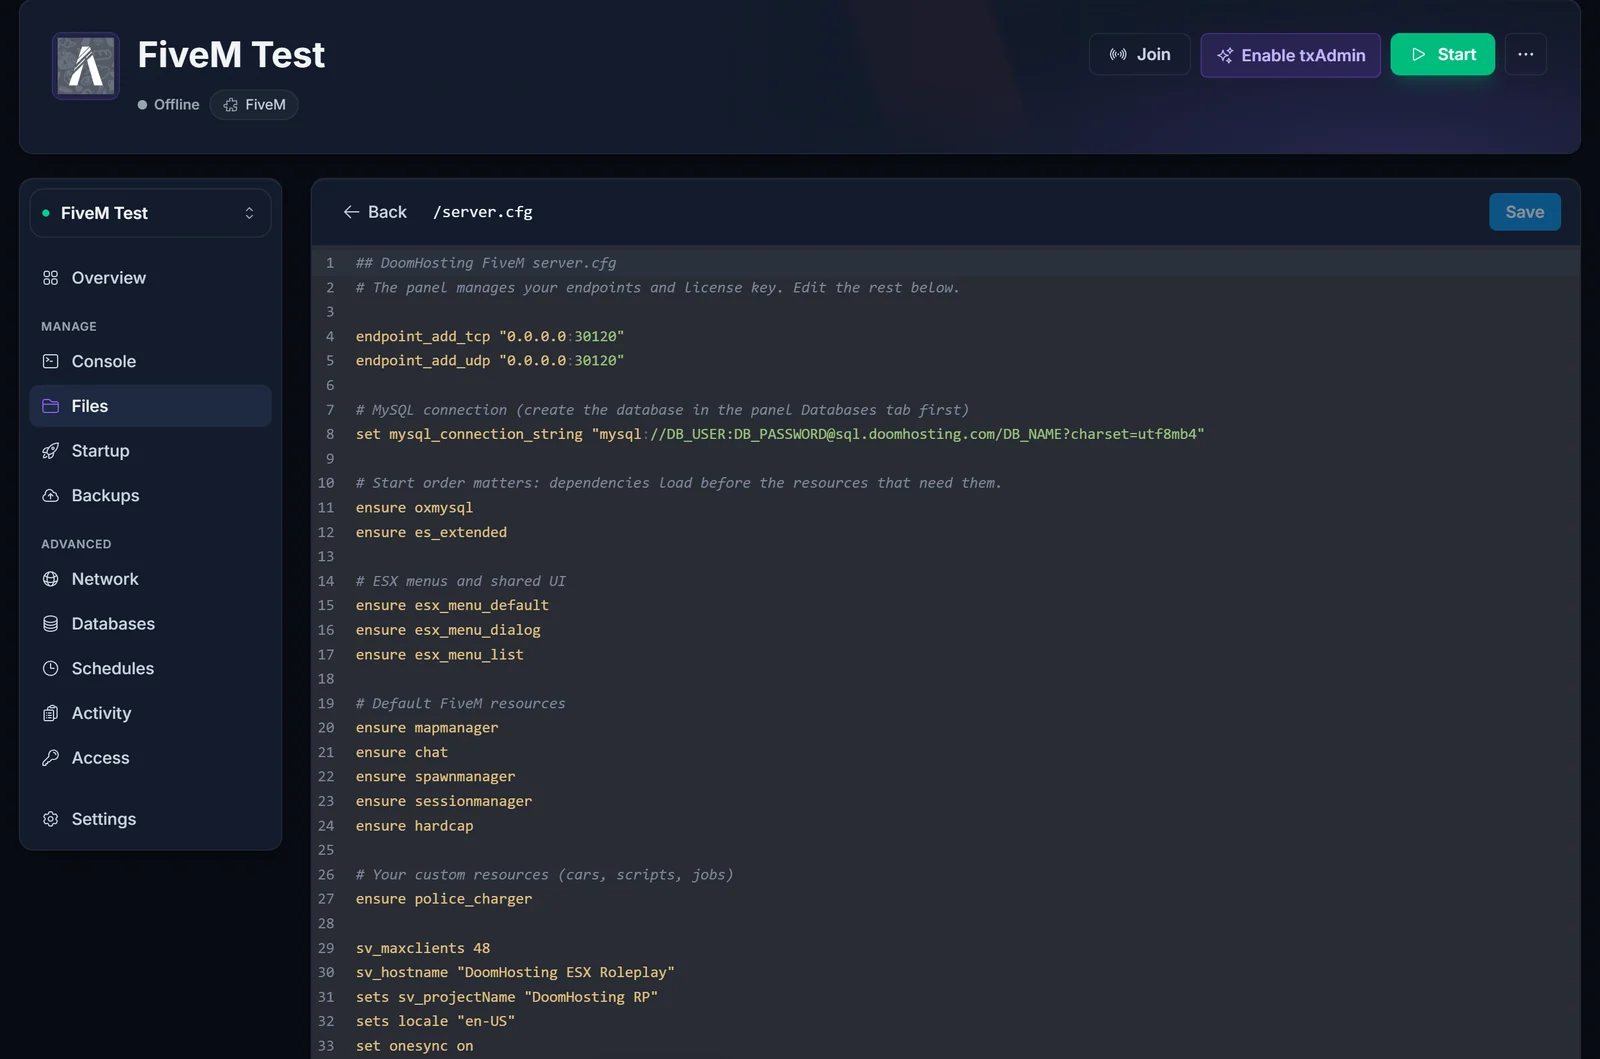Open the Overview grid icon
1600x1059 pixels.
(51, 278)
